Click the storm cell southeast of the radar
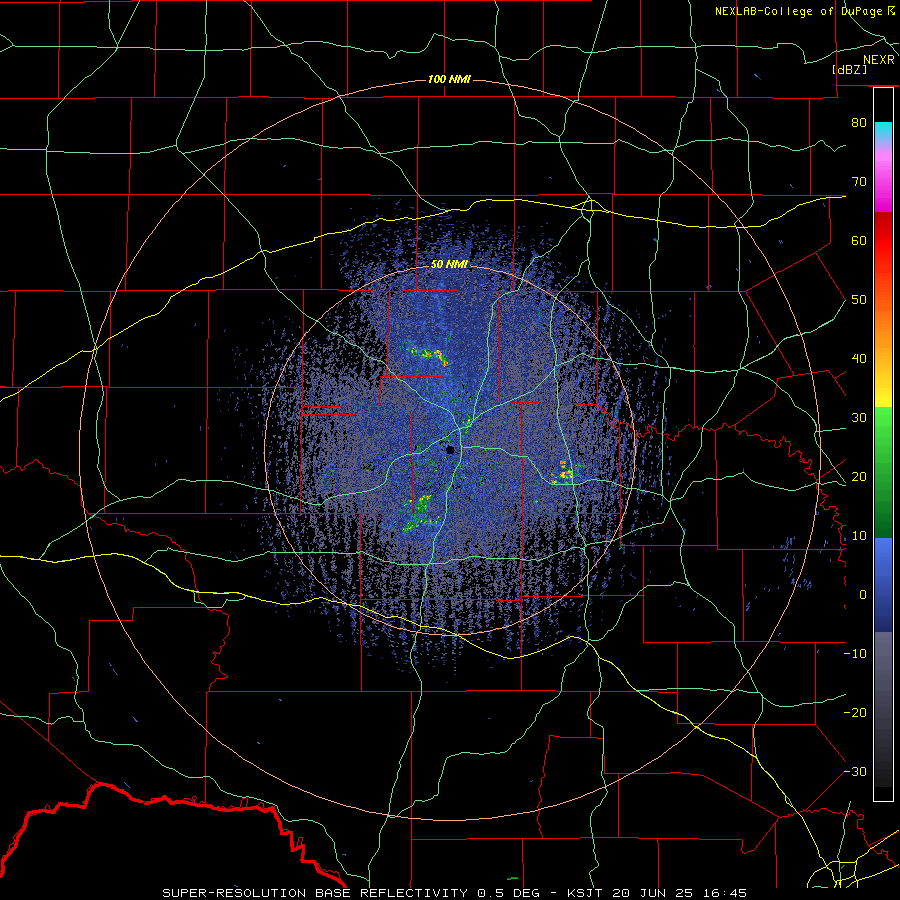Image resolution: width=900 pixels, height=900 pixels. click(x=563, y=474)
